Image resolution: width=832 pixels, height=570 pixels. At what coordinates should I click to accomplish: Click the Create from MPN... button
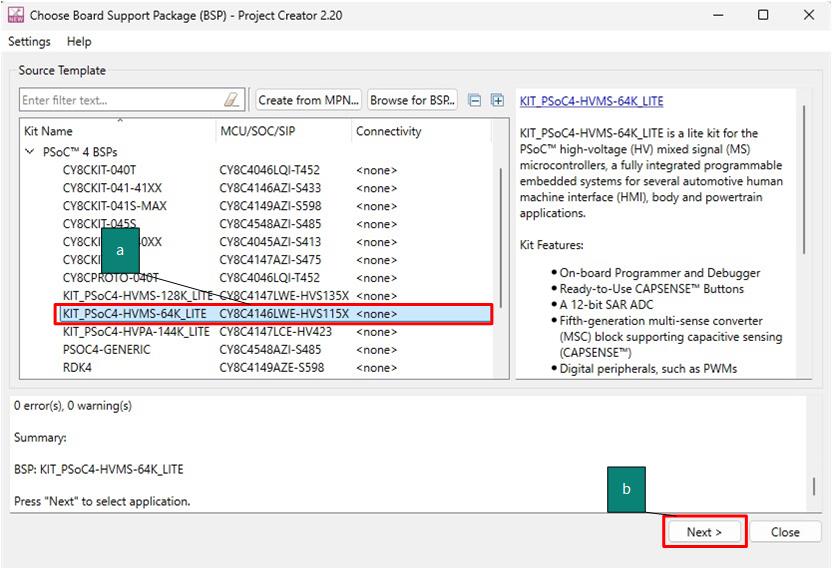click(x=308, y=100)
